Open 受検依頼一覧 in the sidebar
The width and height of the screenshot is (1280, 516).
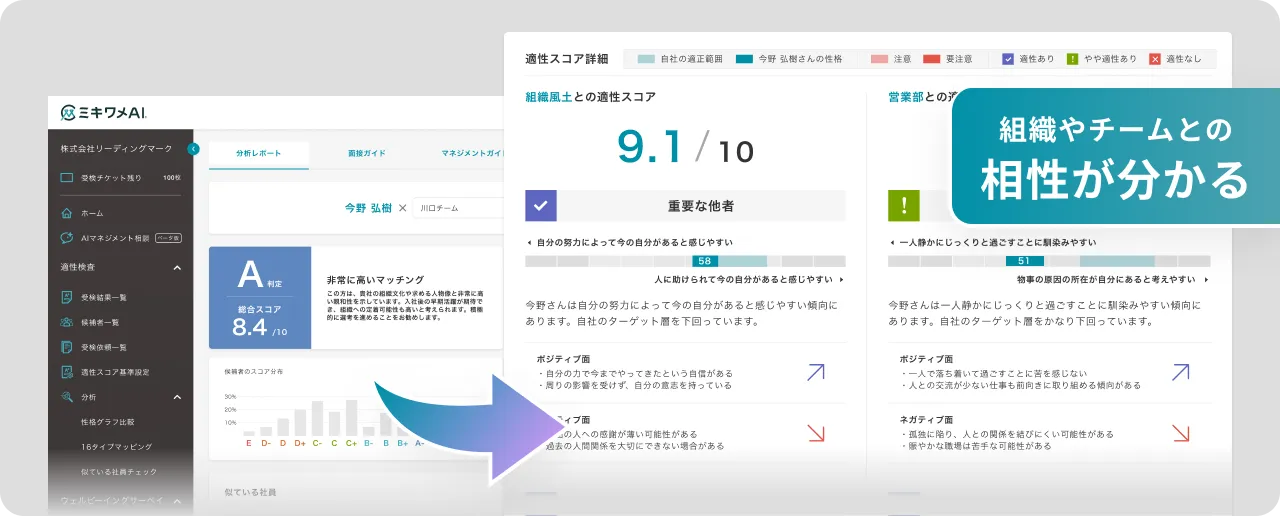[x=104, y=347]
